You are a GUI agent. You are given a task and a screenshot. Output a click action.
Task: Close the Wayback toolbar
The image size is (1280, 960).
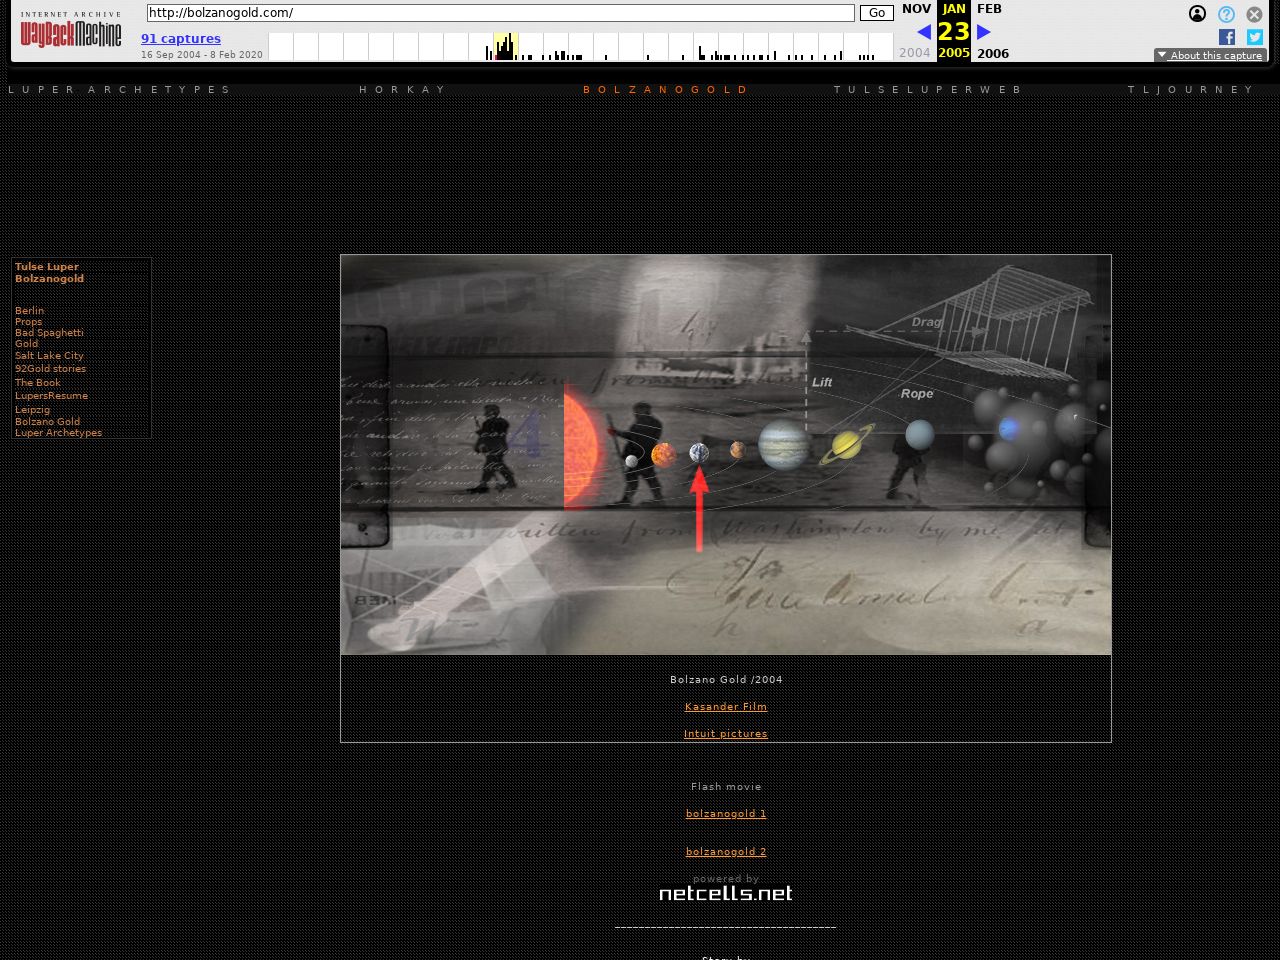click(1254, 14)
